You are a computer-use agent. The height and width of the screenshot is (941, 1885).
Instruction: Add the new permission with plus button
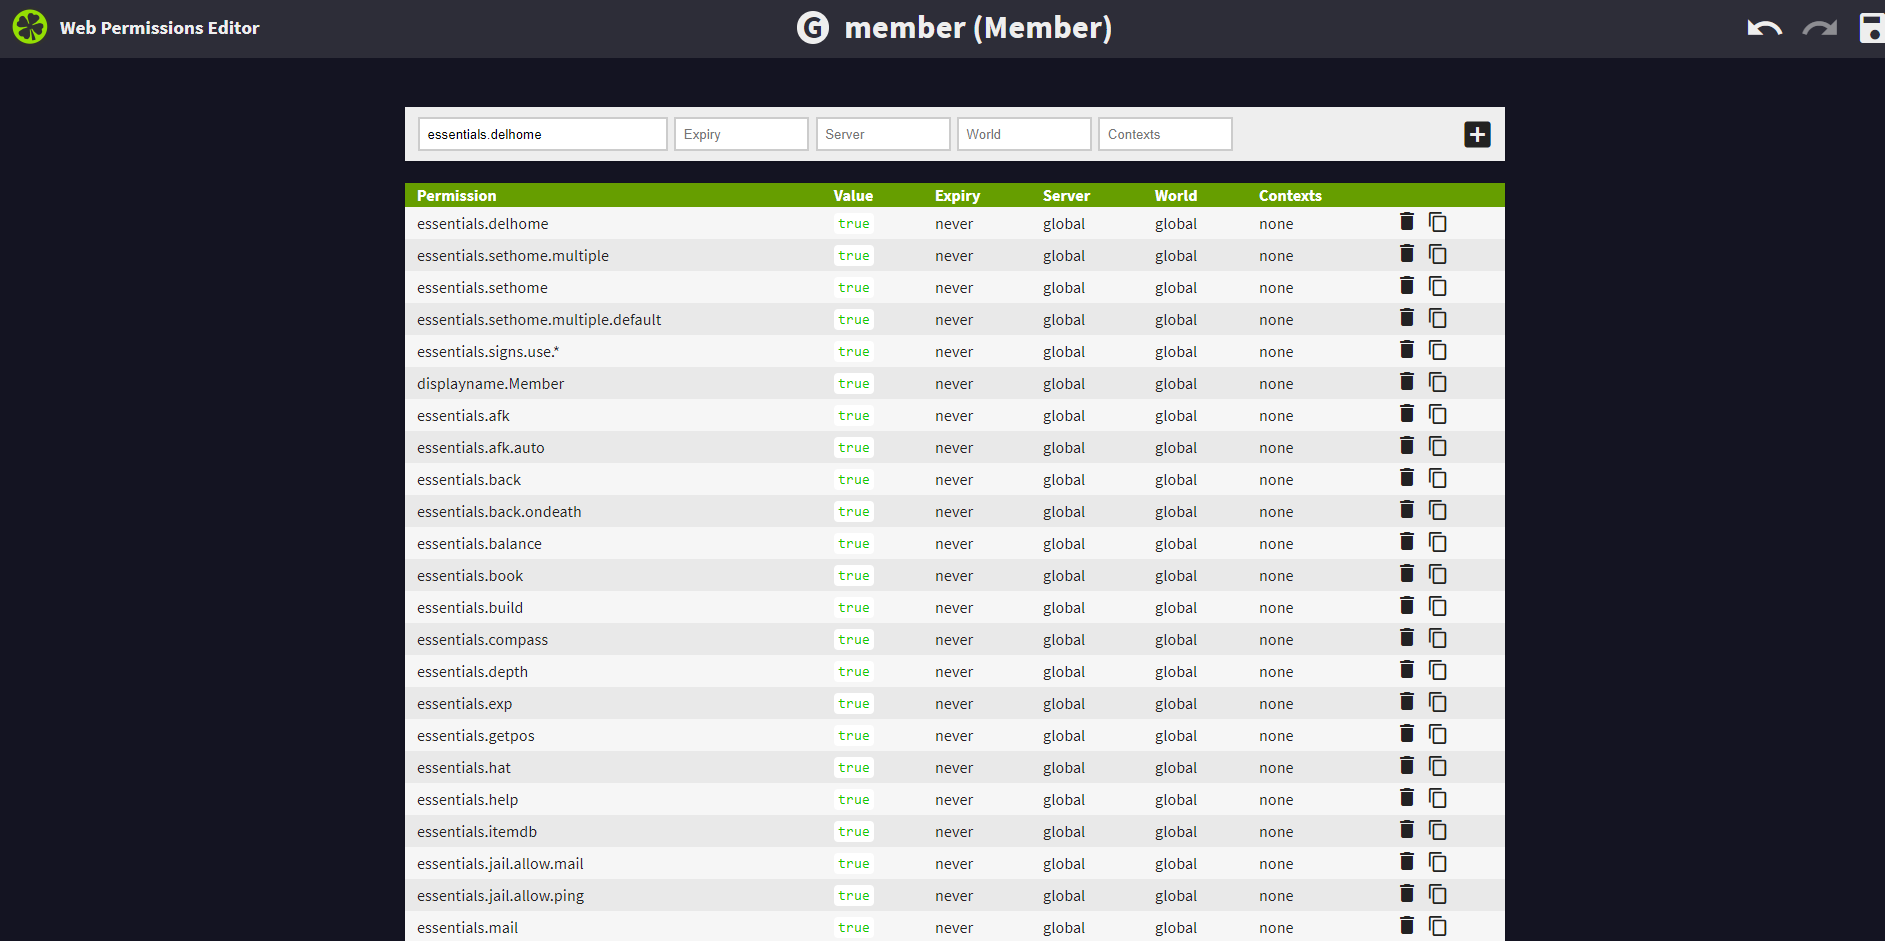(x=1477, y=134)
